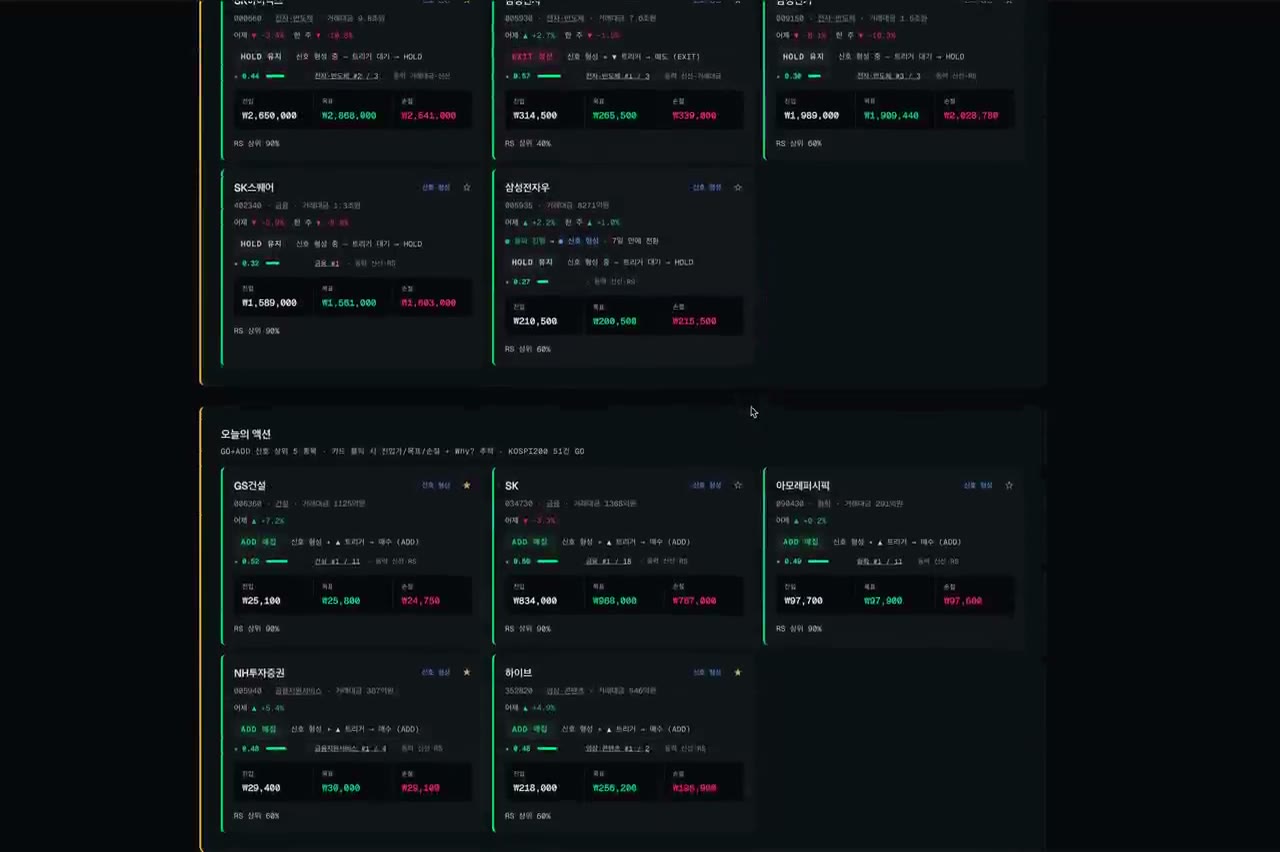The height and width of the screenshot is (852, 1280).
Task: Click target price ₩256,200 on 하이브
Action: tap(614, 787)
